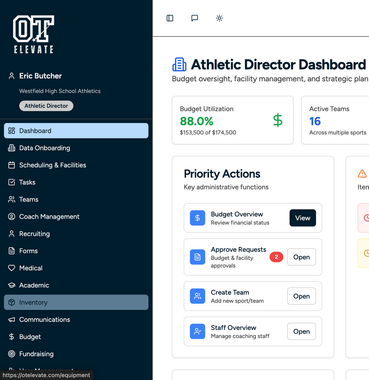The height and width of the screenshot is (380, 369).
Task: Click the $153,500 of $174,500 text
Action: click(x=208, y=132)
